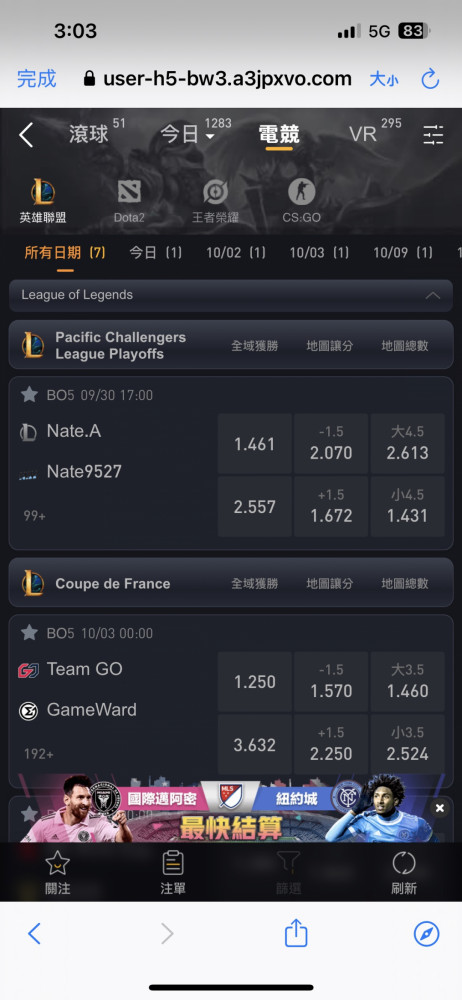Select the Dota2 game icon
The width and height of the screenshot is (462, 1000).
pyautogui.click(x=129, y=191)
